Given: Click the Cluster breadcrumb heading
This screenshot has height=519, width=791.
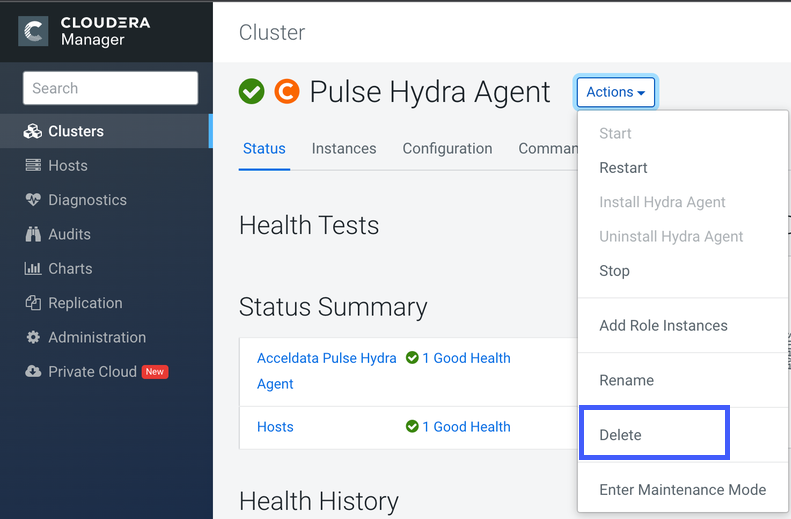Looking at the screenshot, I should tap(272, 32).
